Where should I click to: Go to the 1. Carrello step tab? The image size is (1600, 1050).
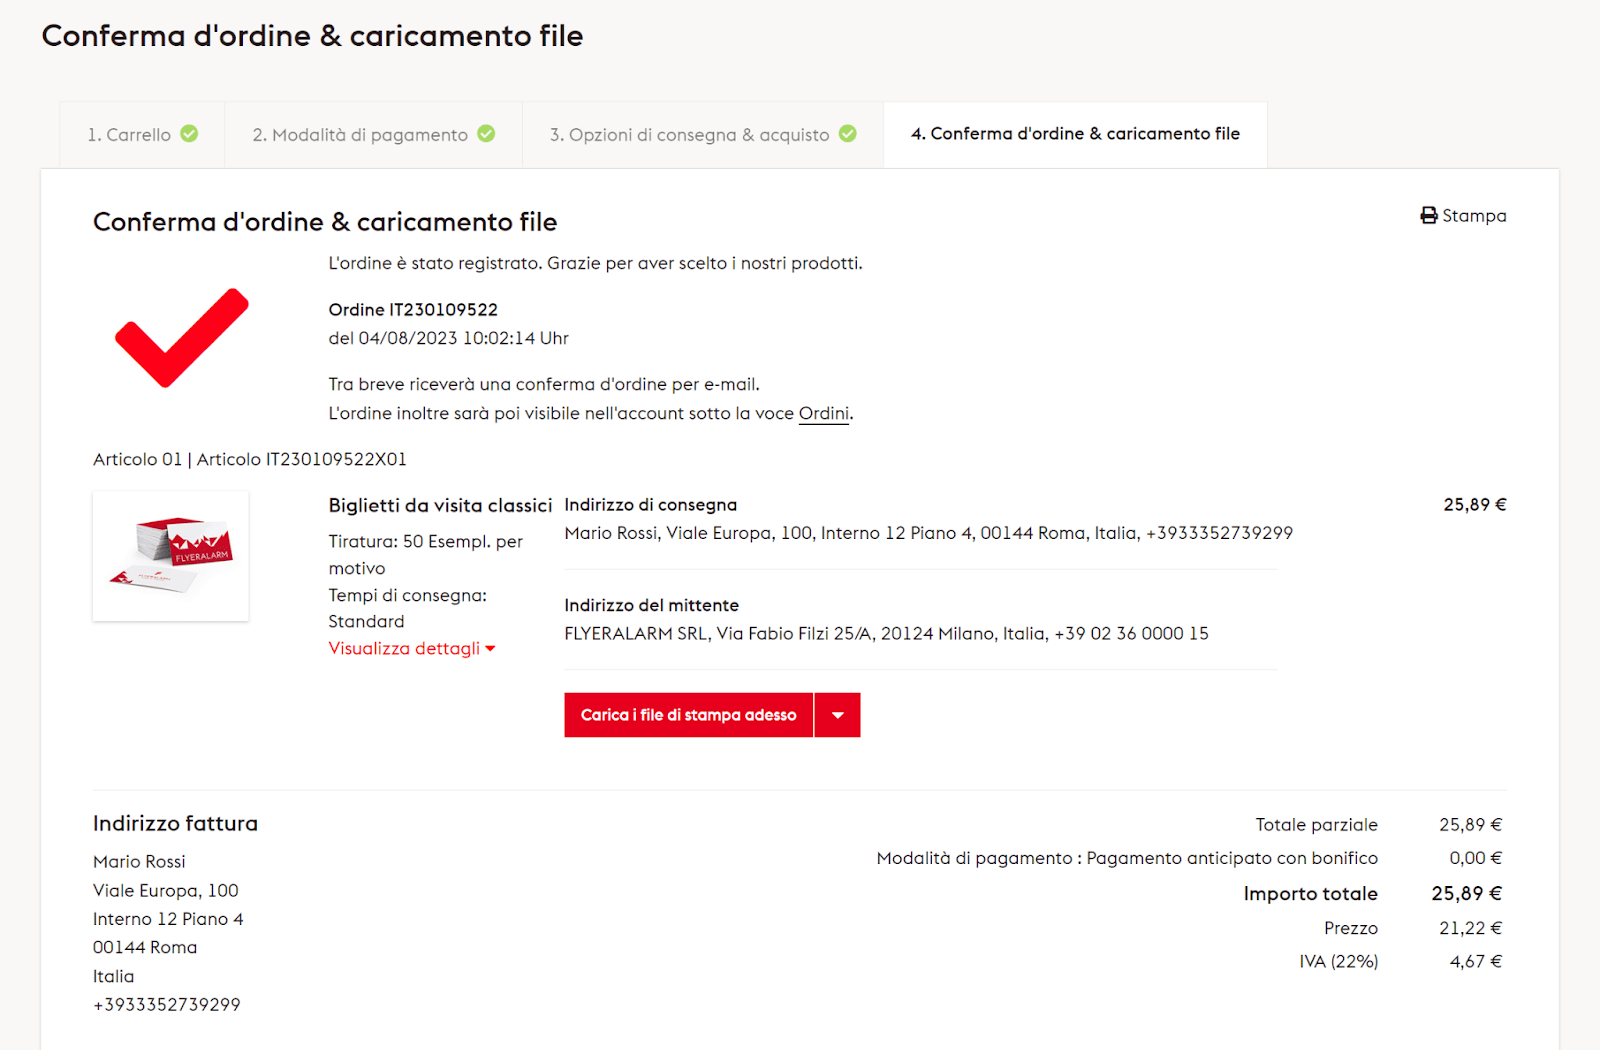coord(129,135)
